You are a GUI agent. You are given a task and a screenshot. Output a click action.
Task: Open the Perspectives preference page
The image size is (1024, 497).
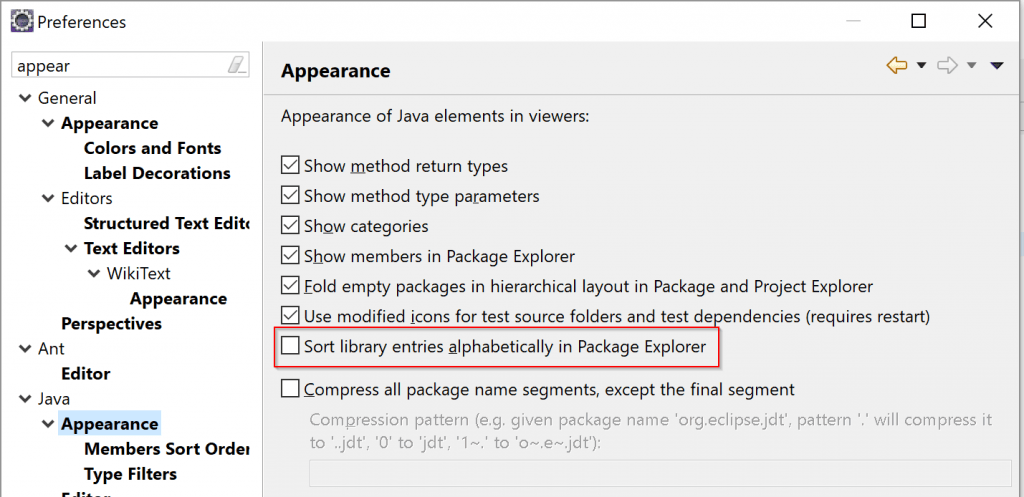click(112, 324)
